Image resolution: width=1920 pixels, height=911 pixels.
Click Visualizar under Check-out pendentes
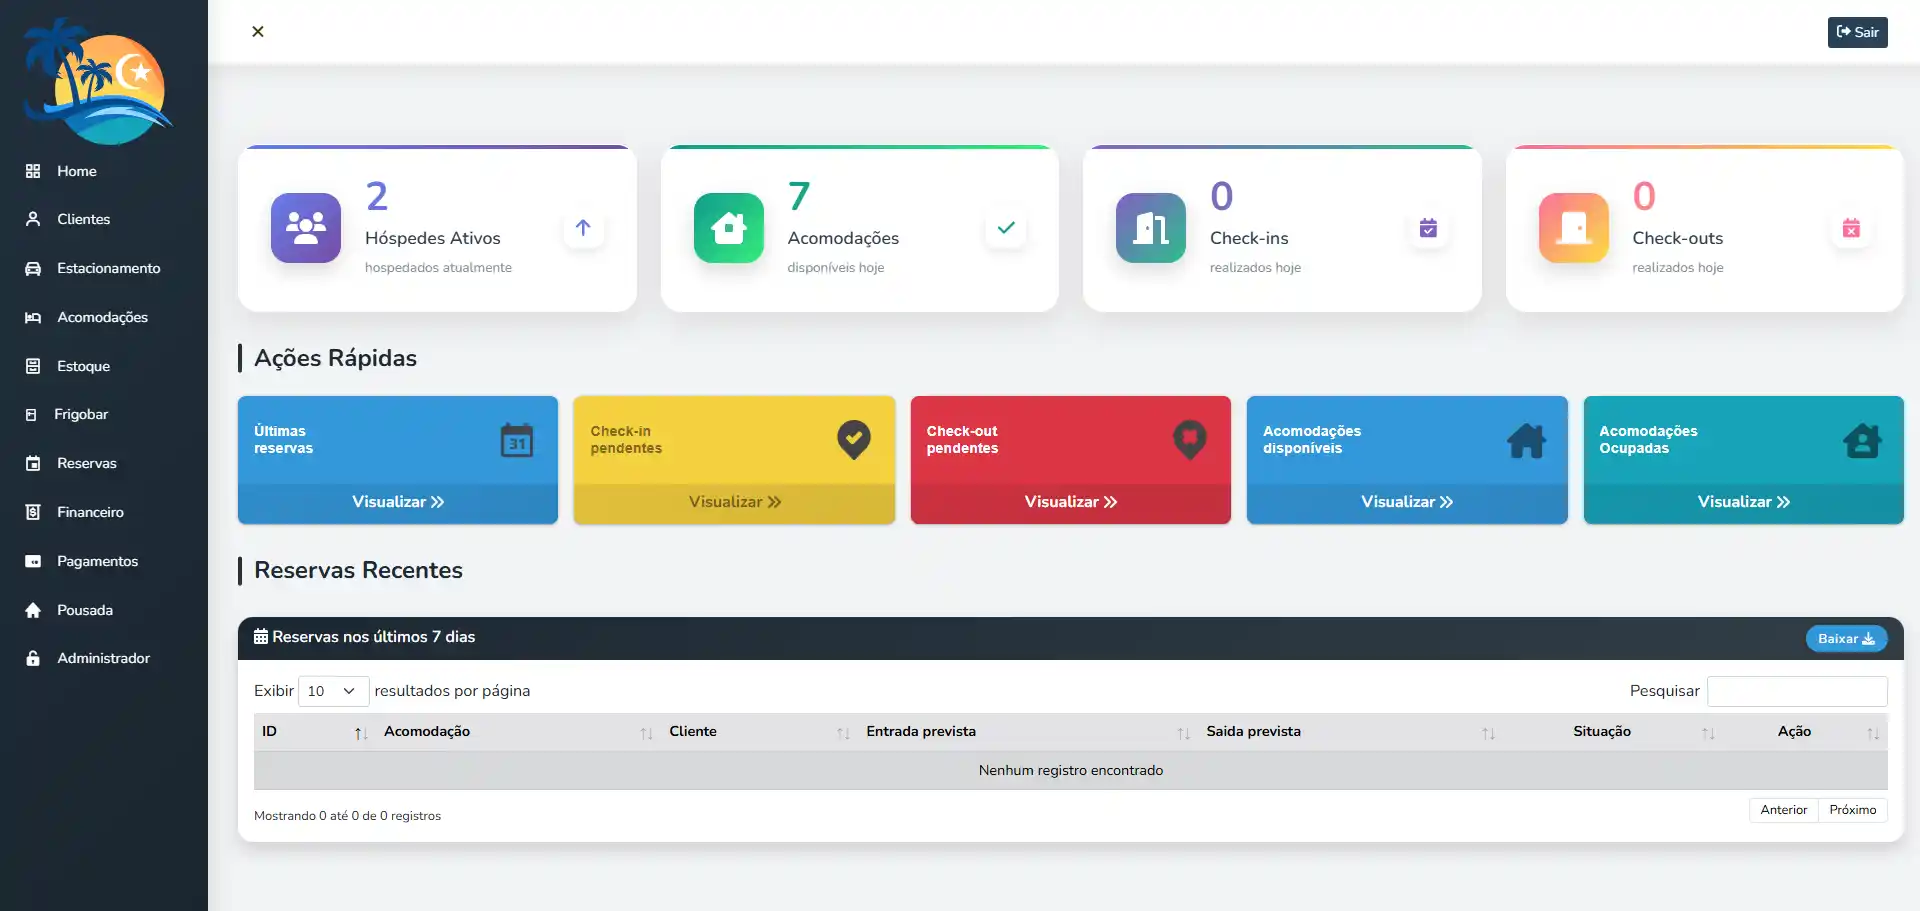click(1070, 502)
